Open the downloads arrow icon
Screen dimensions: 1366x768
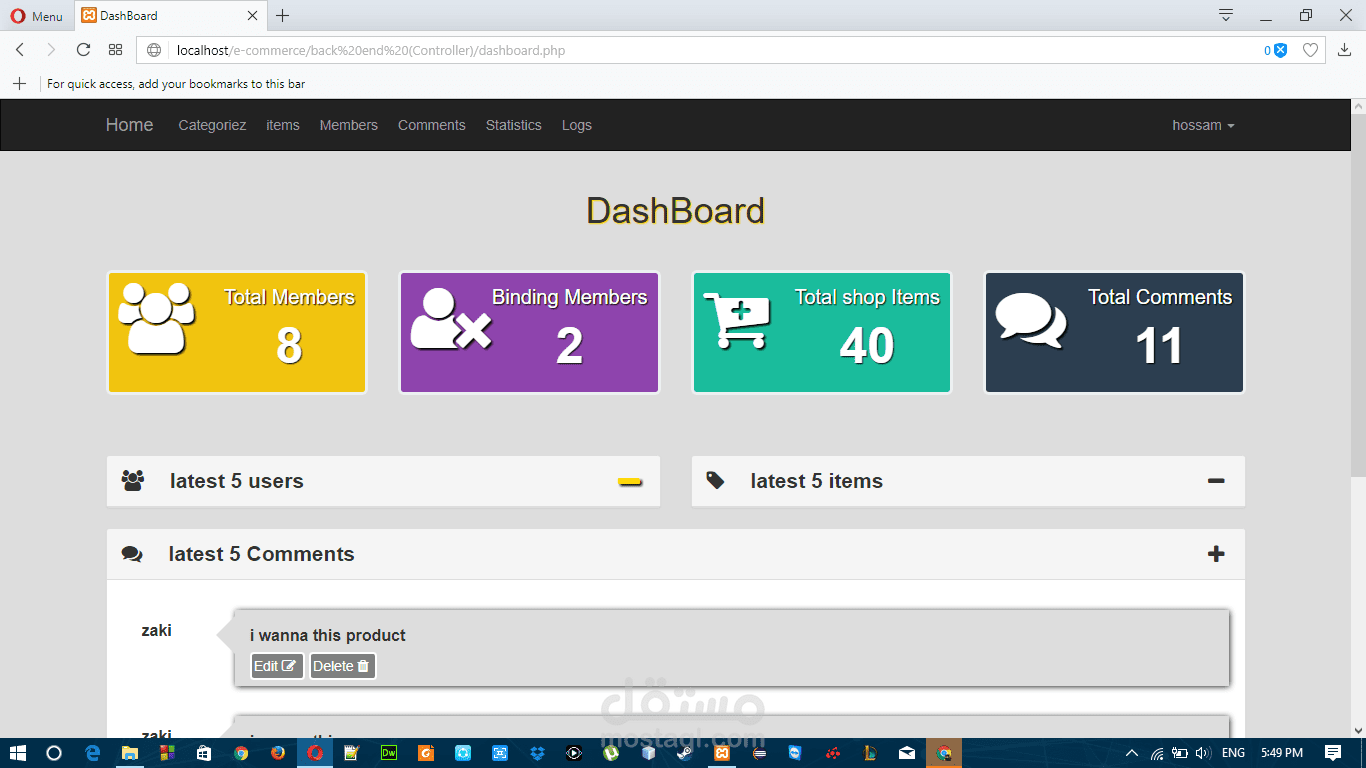pyautogui.click(x=1344, y=50)
